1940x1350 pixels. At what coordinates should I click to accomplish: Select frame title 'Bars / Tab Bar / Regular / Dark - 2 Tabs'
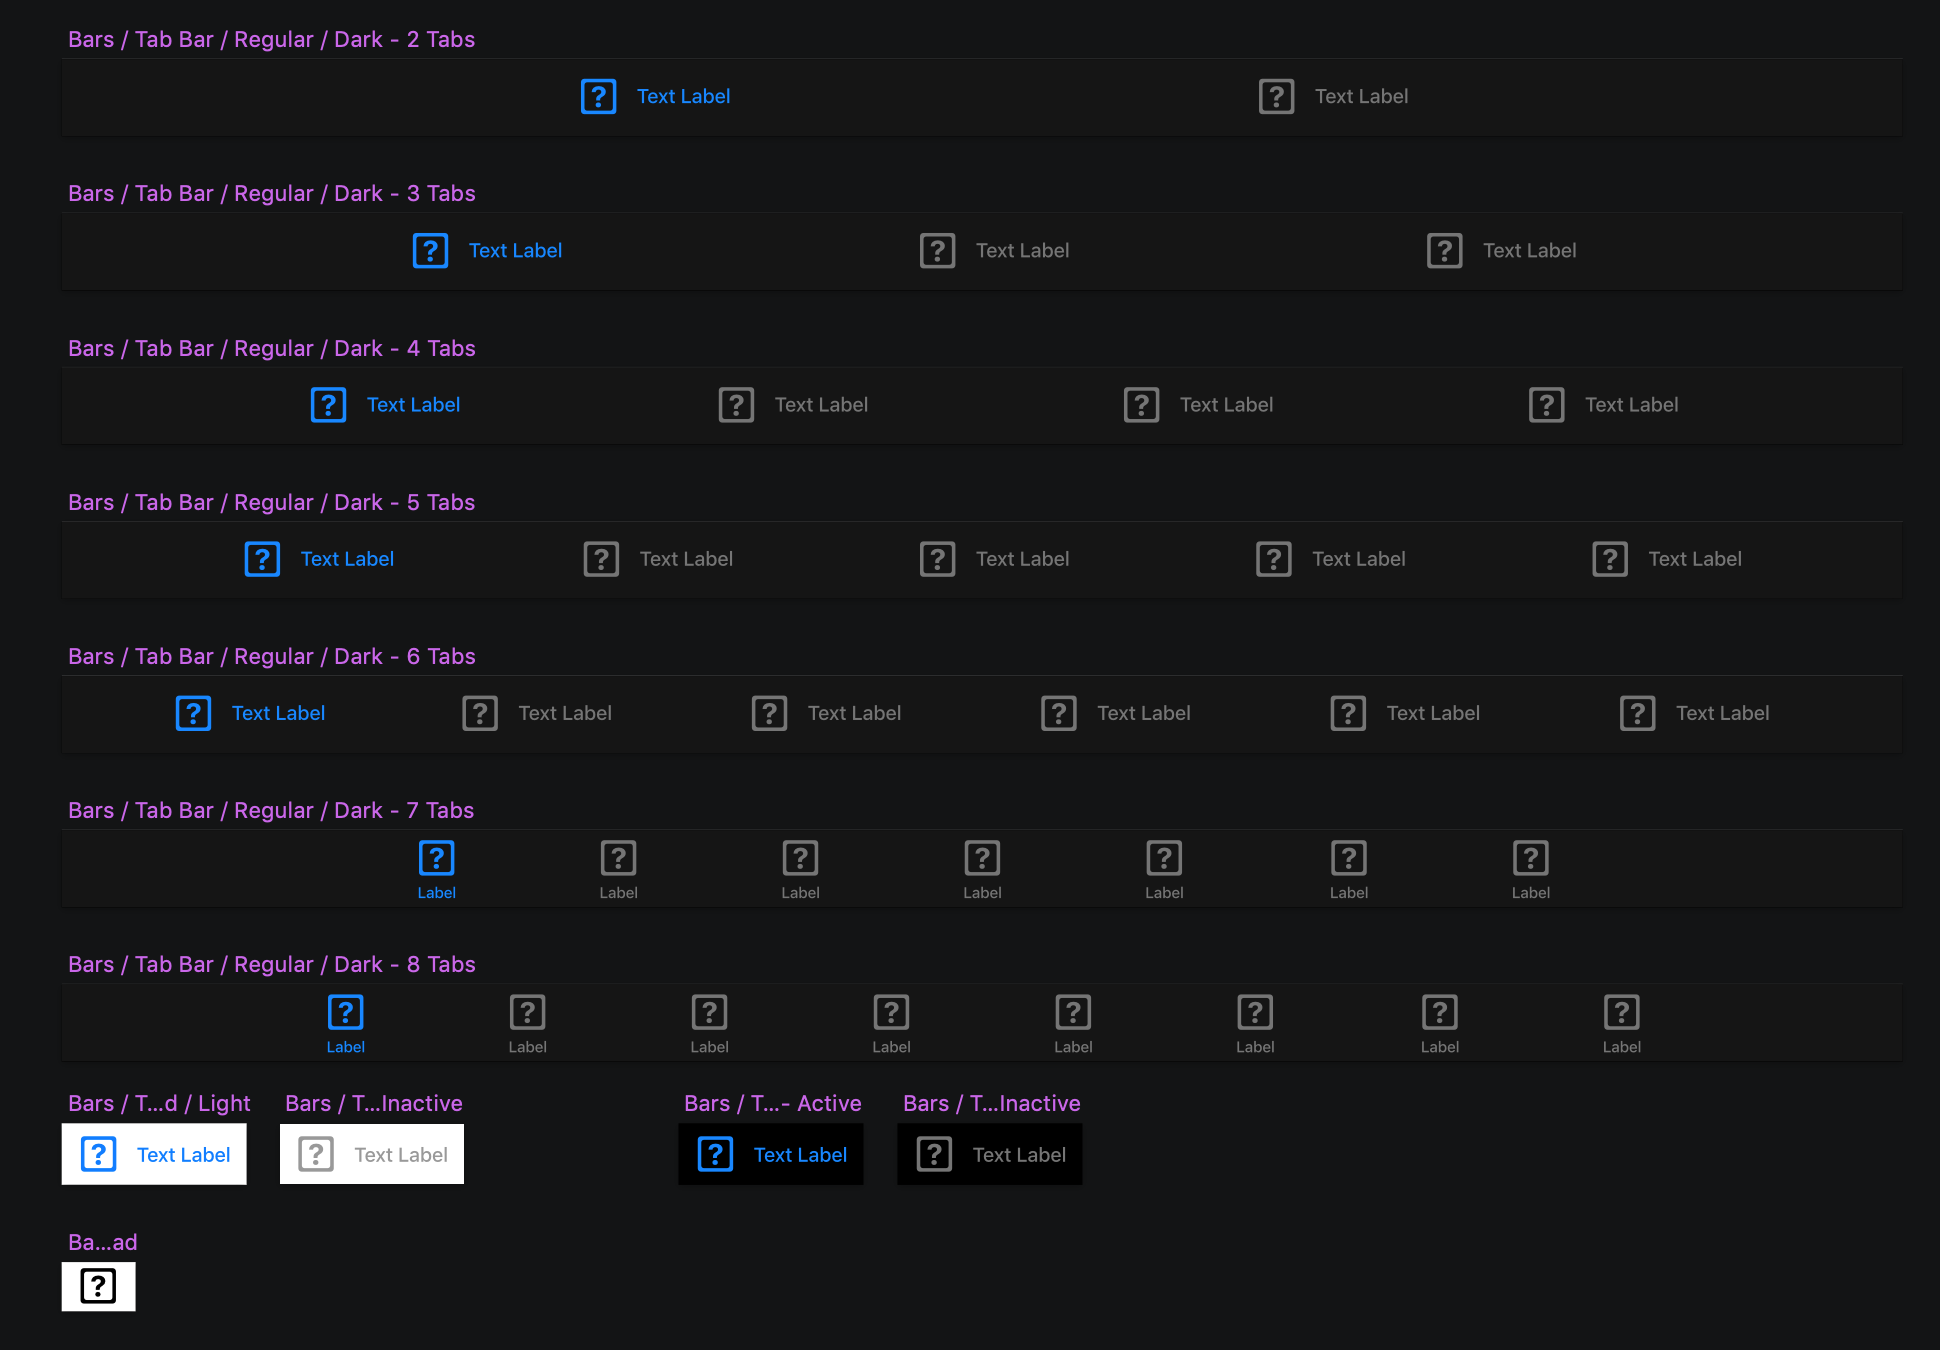click(x=272, y=40)
